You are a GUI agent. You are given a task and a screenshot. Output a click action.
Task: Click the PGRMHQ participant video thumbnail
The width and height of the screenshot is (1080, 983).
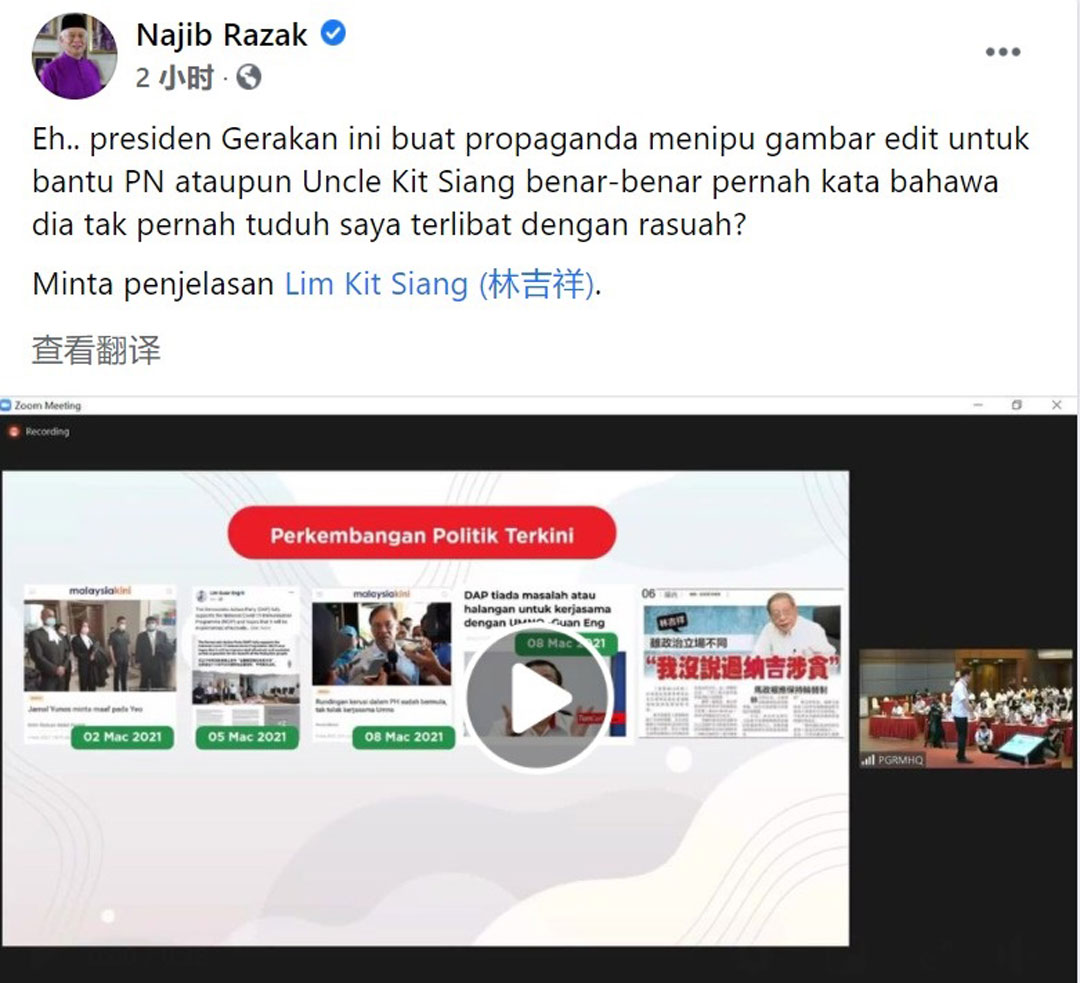965,708
